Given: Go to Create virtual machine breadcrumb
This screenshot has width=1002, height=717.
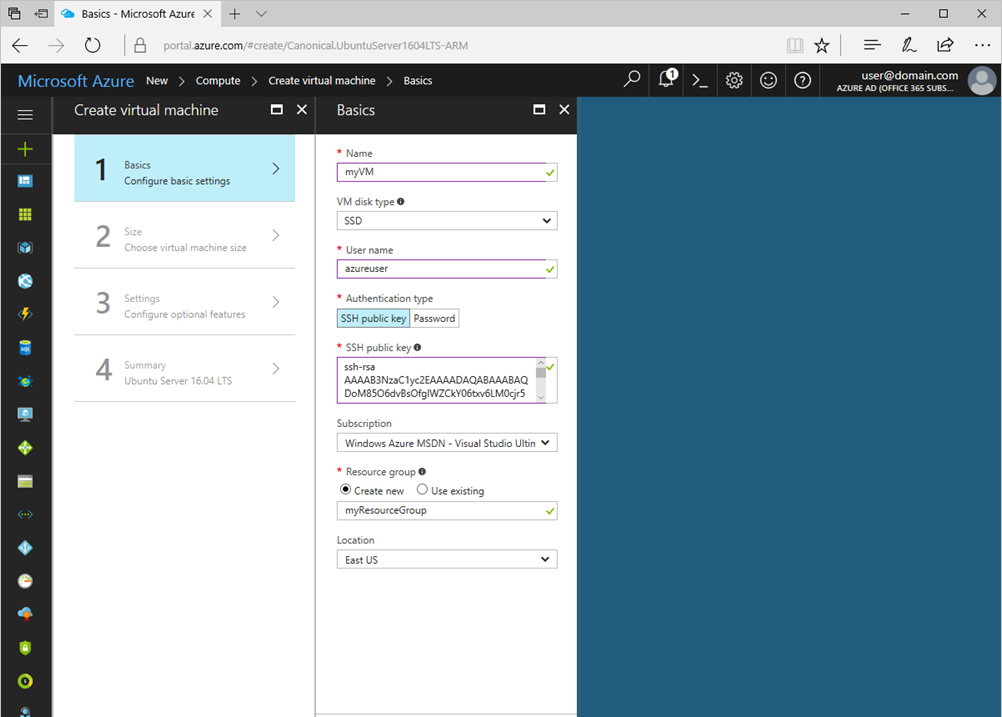Looking at the screenshot, I should (x=322, y=81).
